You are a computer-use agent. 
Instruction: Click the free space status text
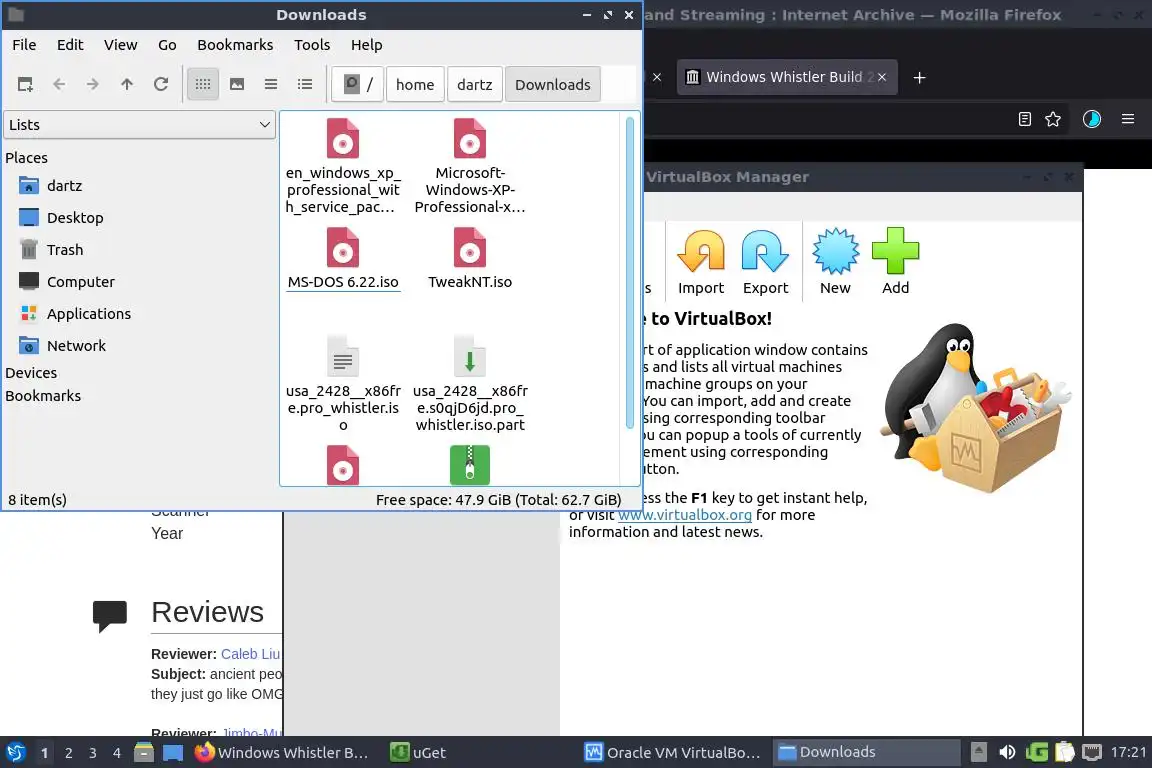(498, 500)
